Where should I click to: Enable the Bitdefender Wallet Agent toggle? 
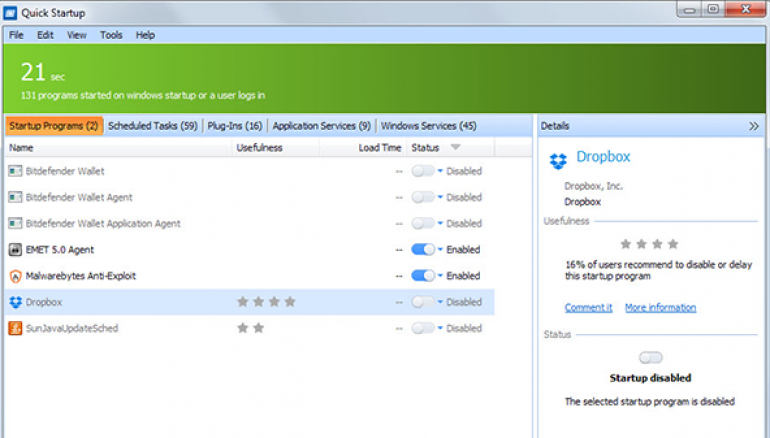coord(423,197)
